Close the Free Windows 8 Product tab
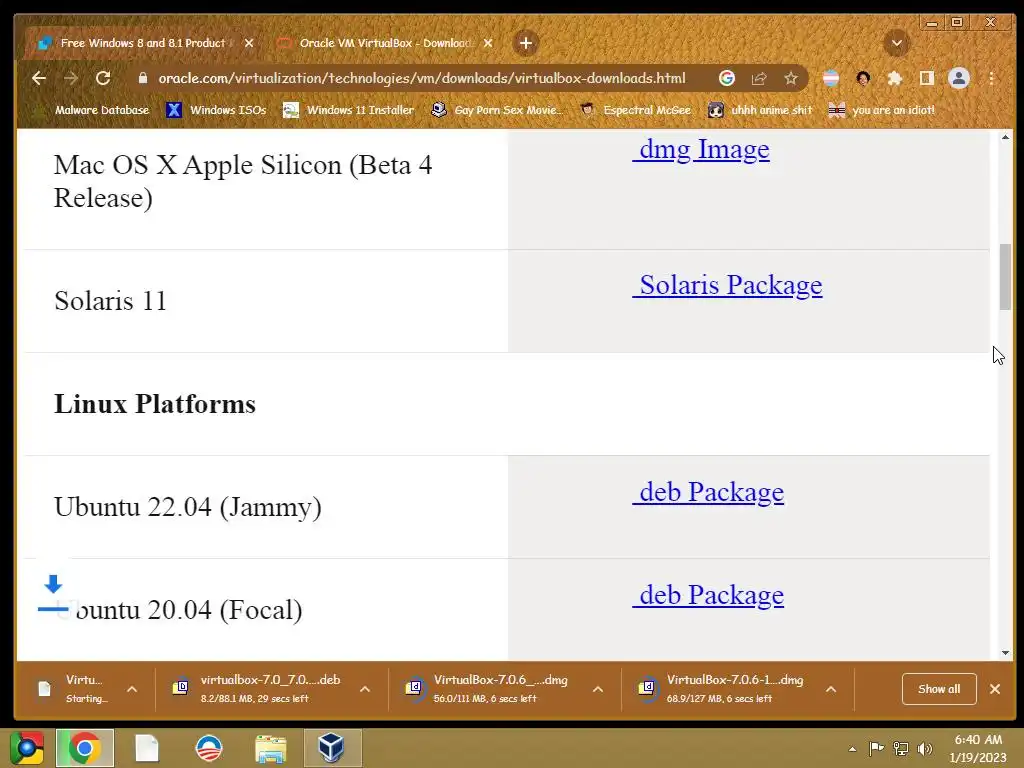The image size is (1024, 768). tap(249, 43)
